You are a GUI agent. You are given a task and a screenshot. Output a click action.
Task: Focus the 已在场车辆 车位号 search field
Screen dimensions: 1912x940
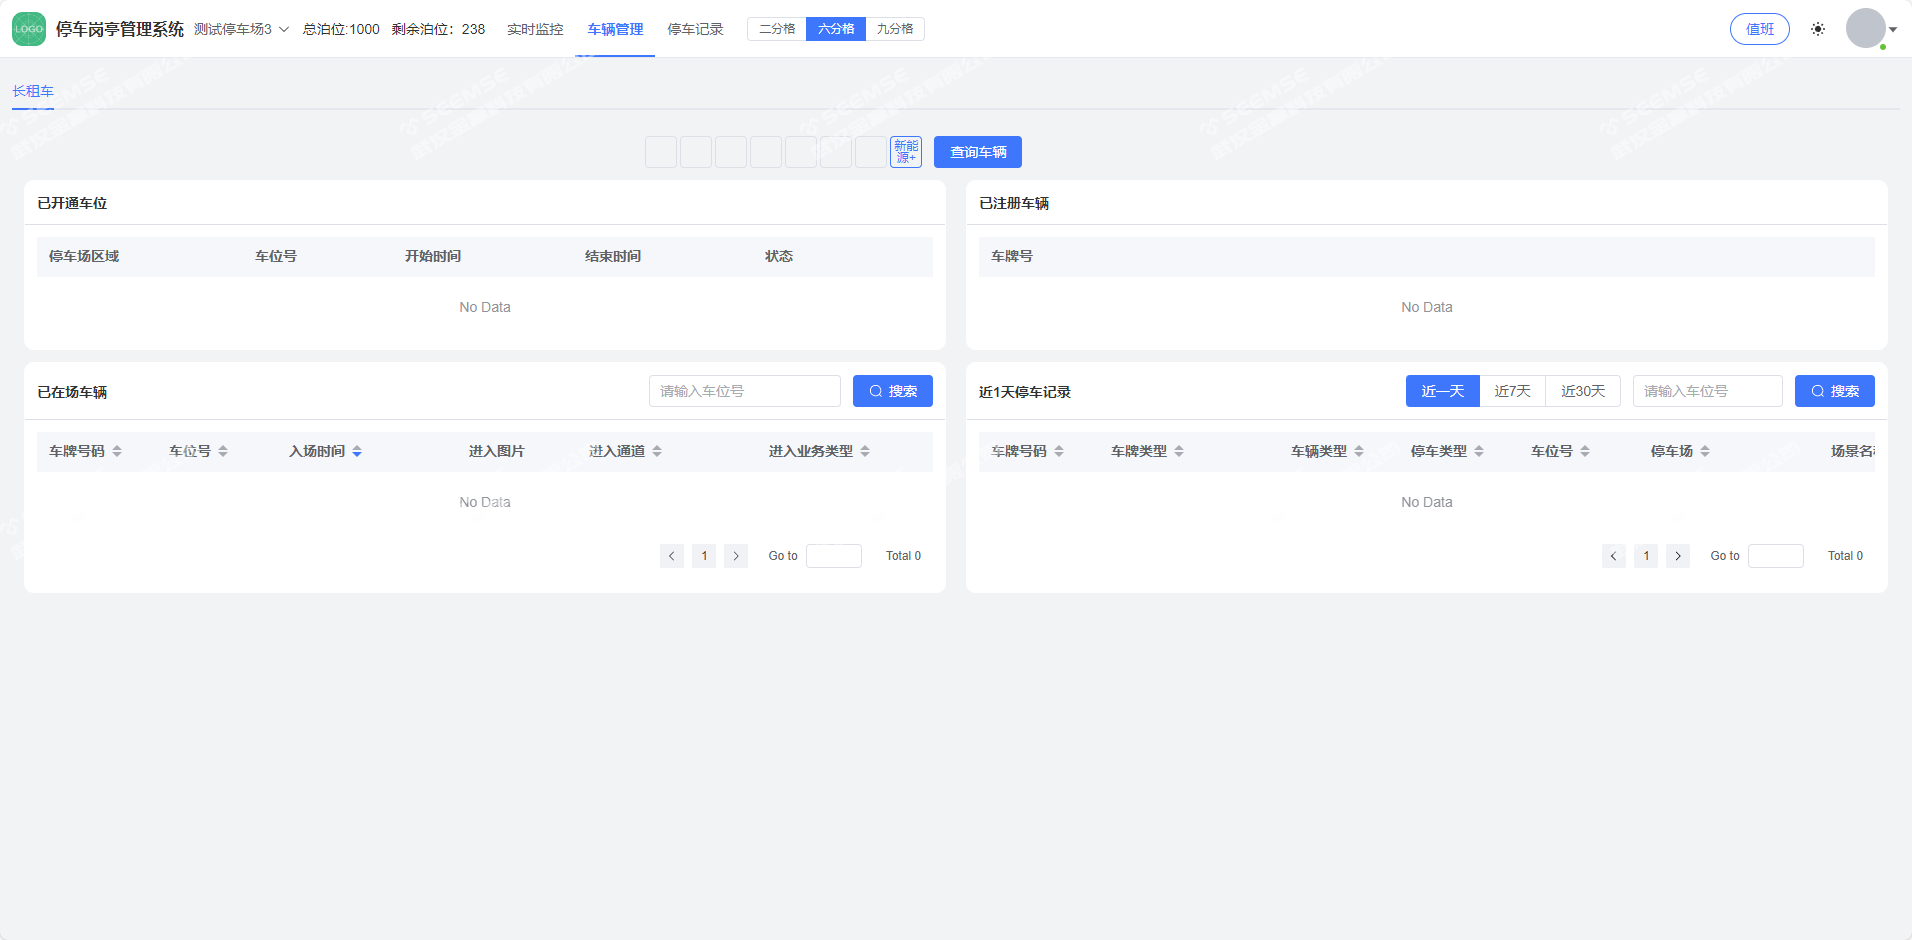point(744,391)
